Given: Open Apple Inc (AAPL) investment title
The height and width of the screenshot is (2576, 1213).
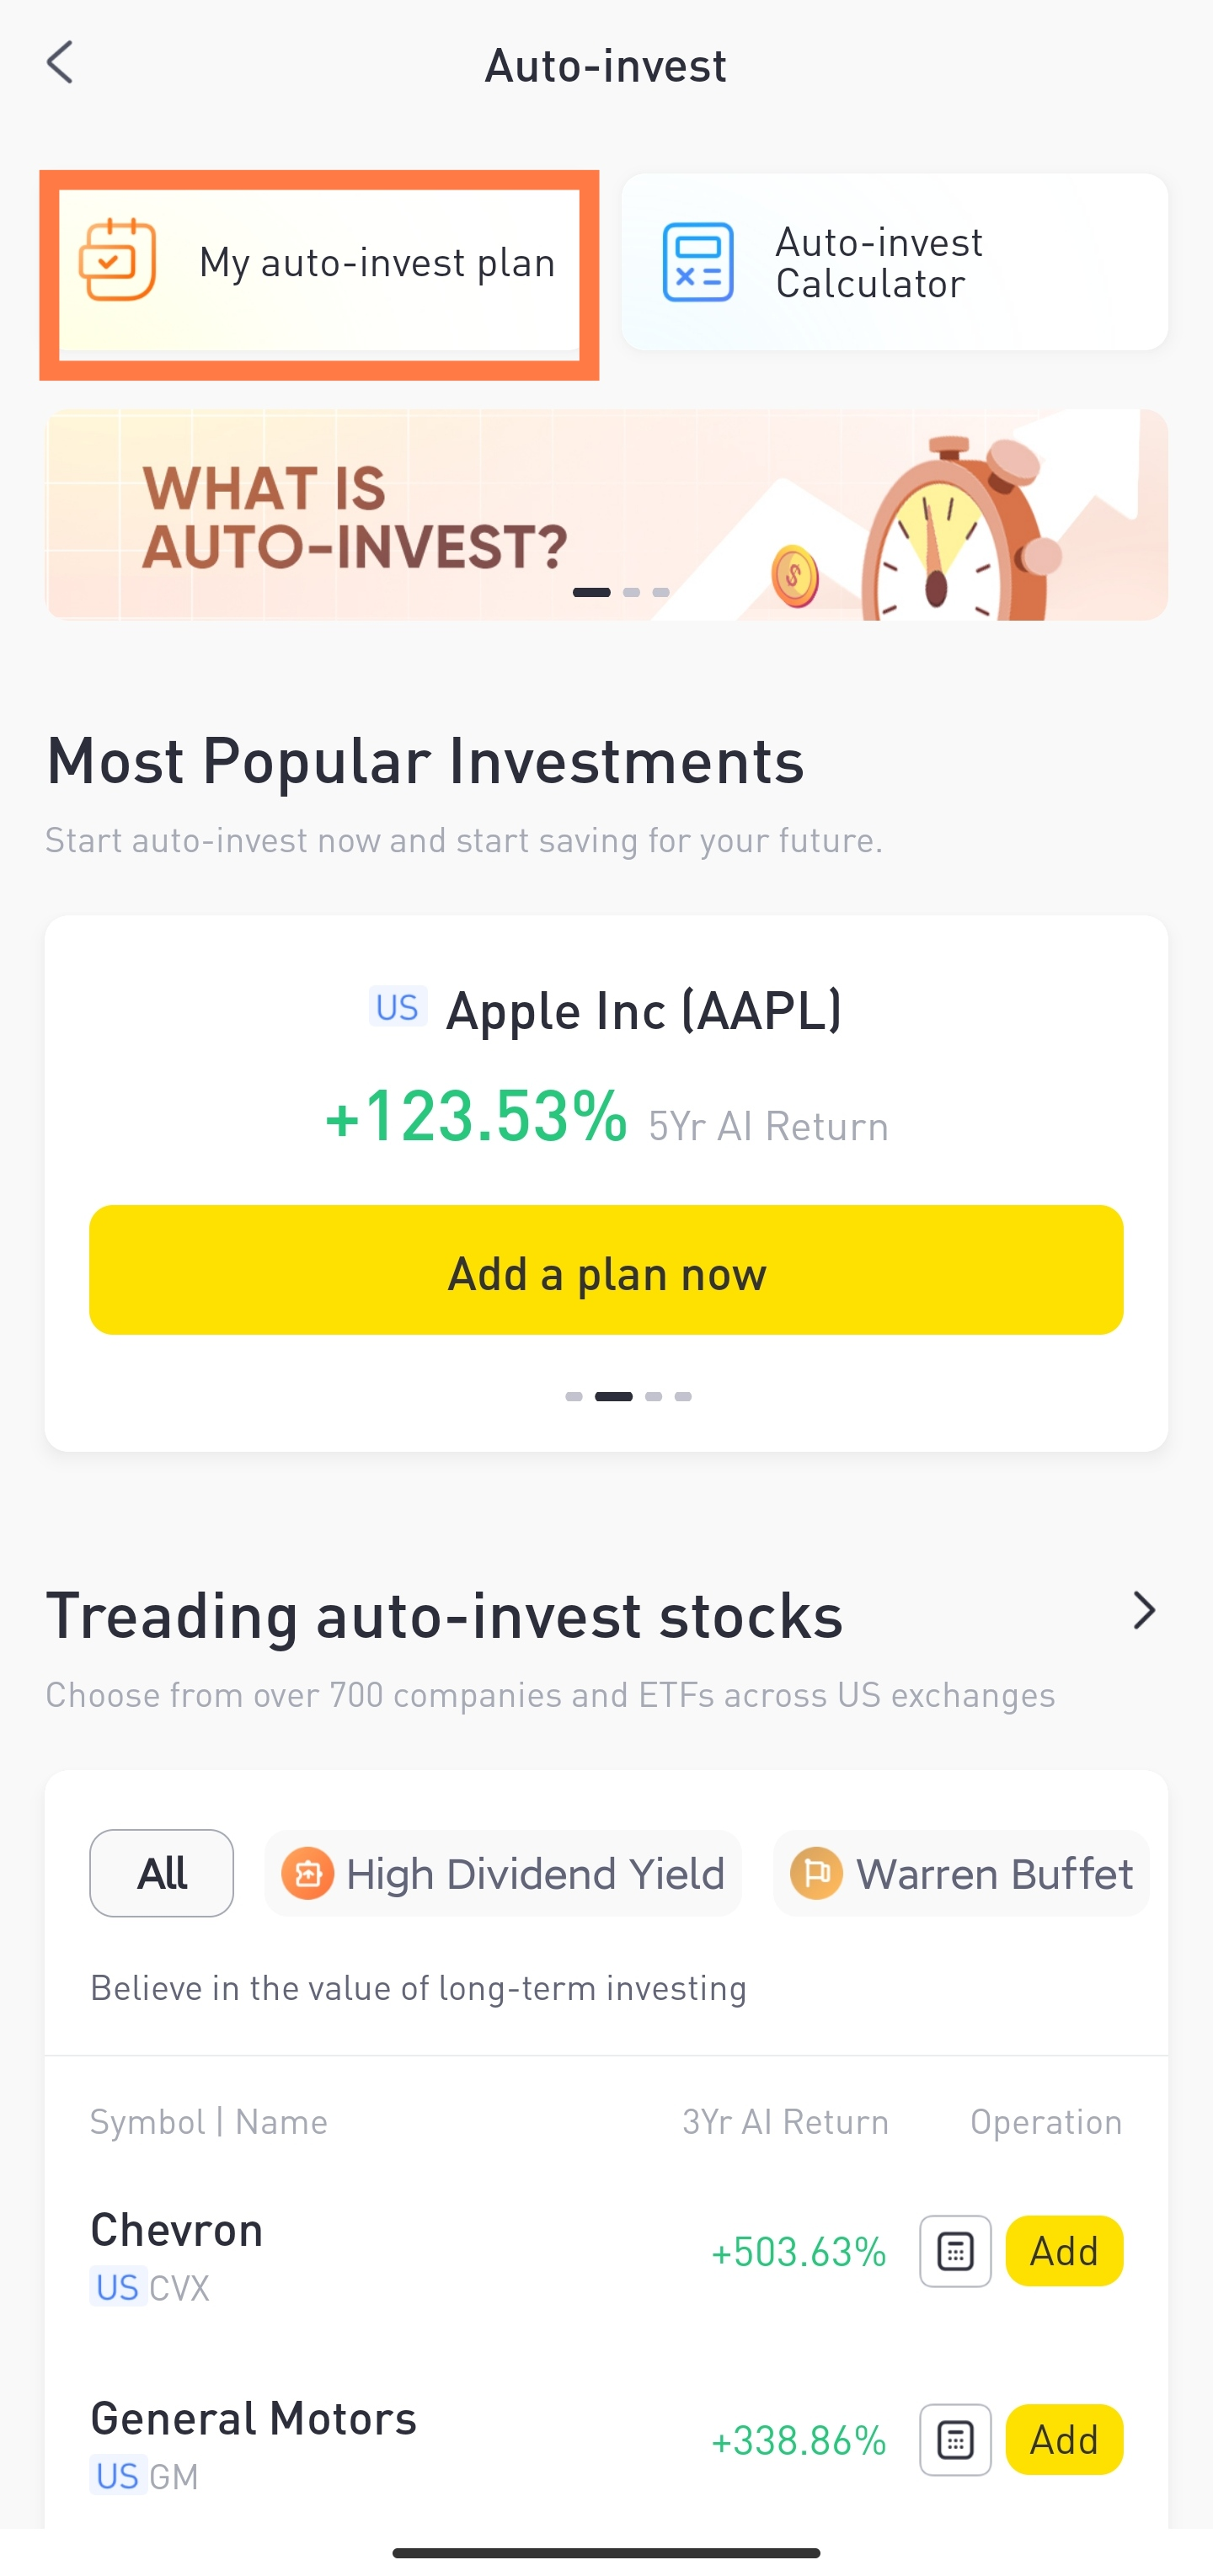Looking at the screenshot, I should (x=643, y=1011).
